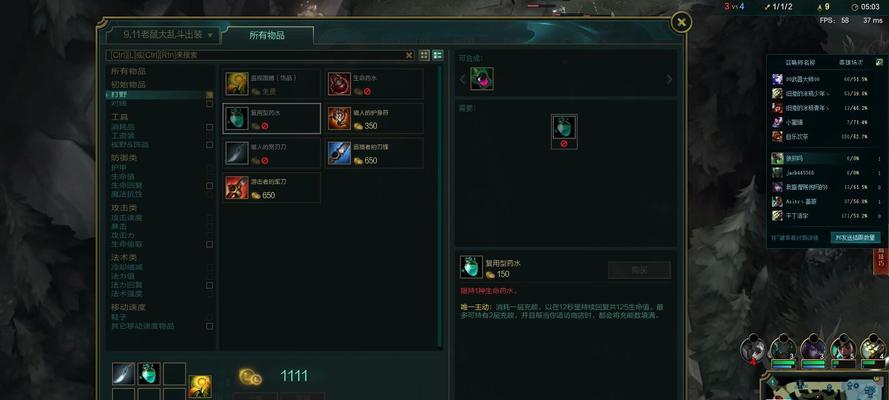Go to previous builds-into items with left arrow

[x=462, y=79]
